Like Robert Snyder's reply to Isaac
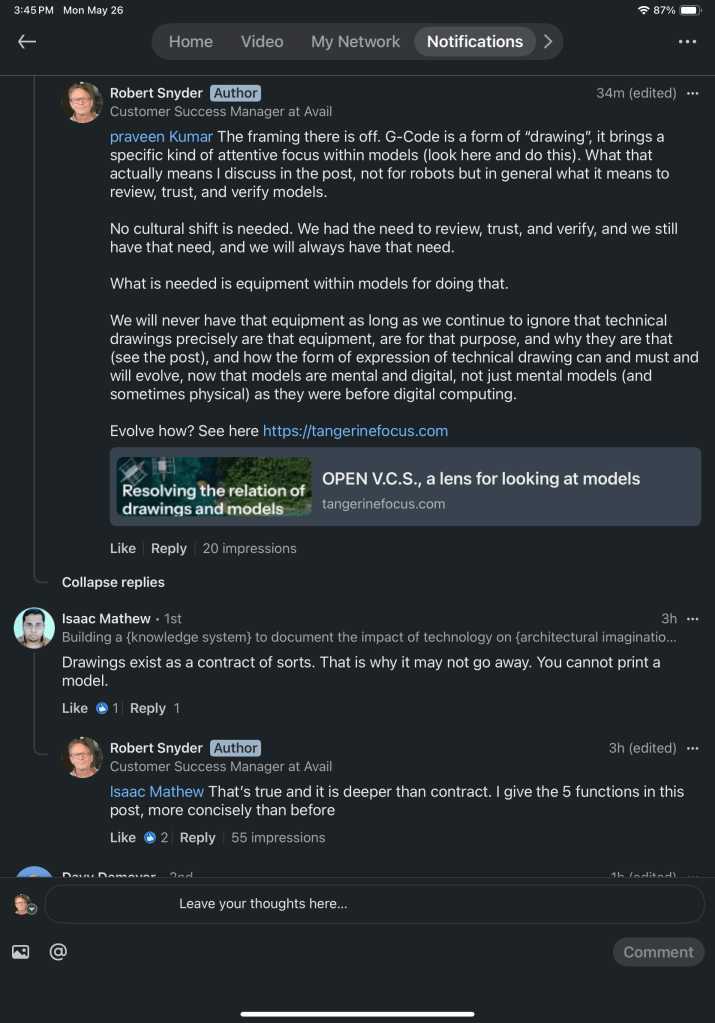This screenshot has width=715, height=1023. [122, 837]
